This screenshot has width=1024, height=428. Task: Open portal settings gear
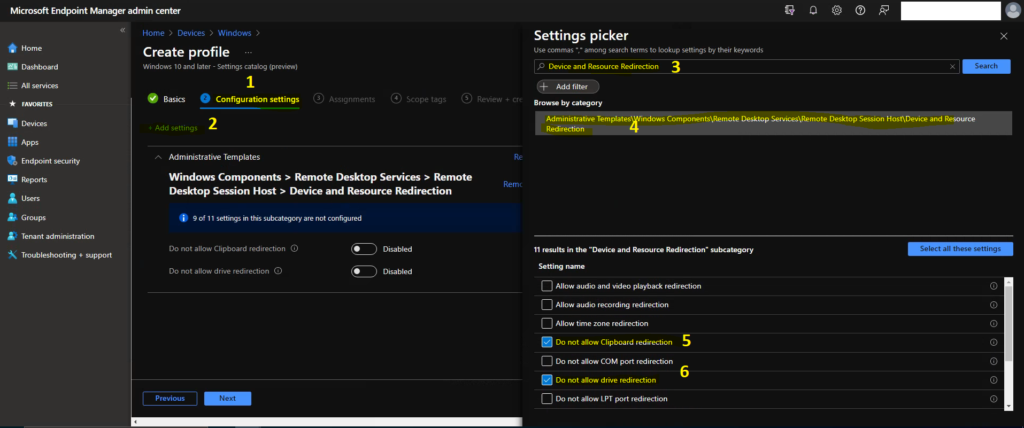(837, 10)
